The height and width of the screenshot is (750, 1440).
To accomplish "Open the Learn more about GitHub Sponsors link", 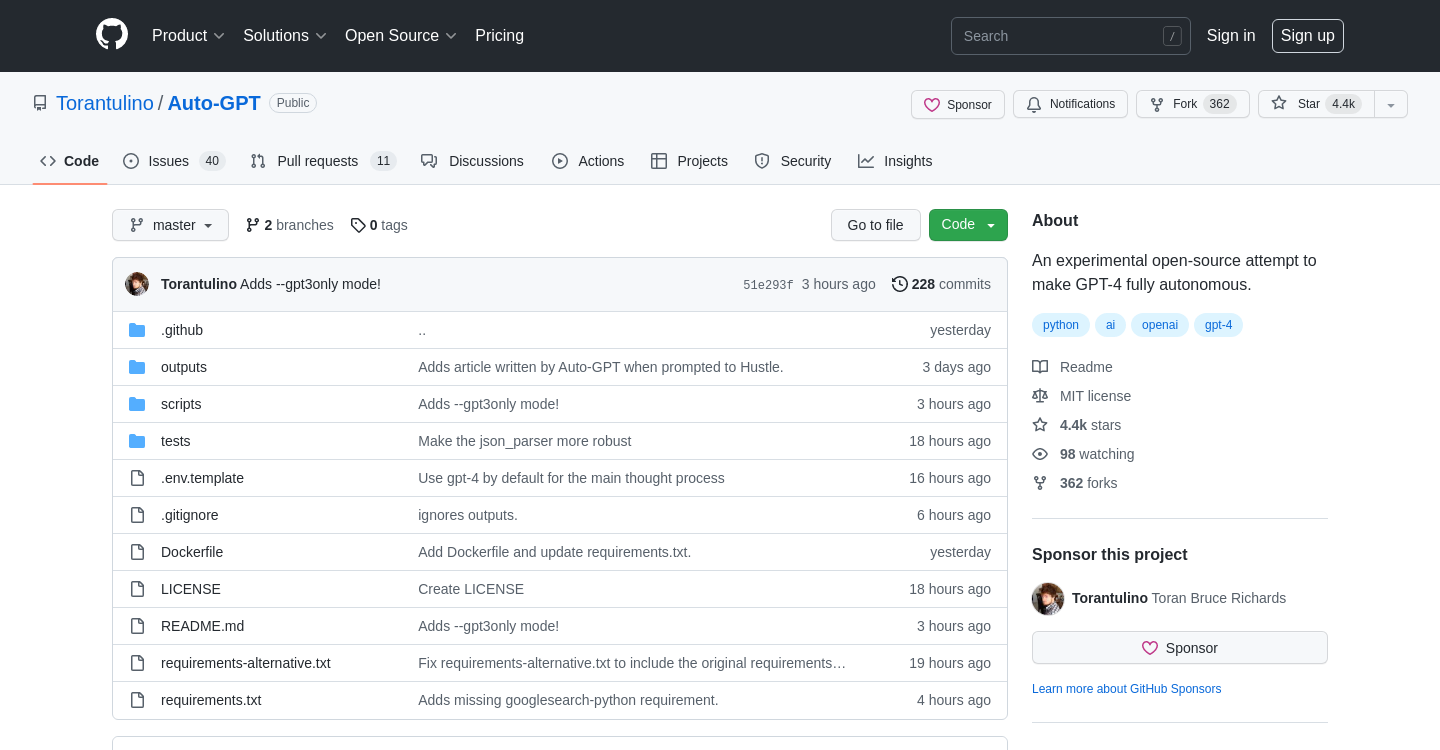I will (x=1126, y=689).
